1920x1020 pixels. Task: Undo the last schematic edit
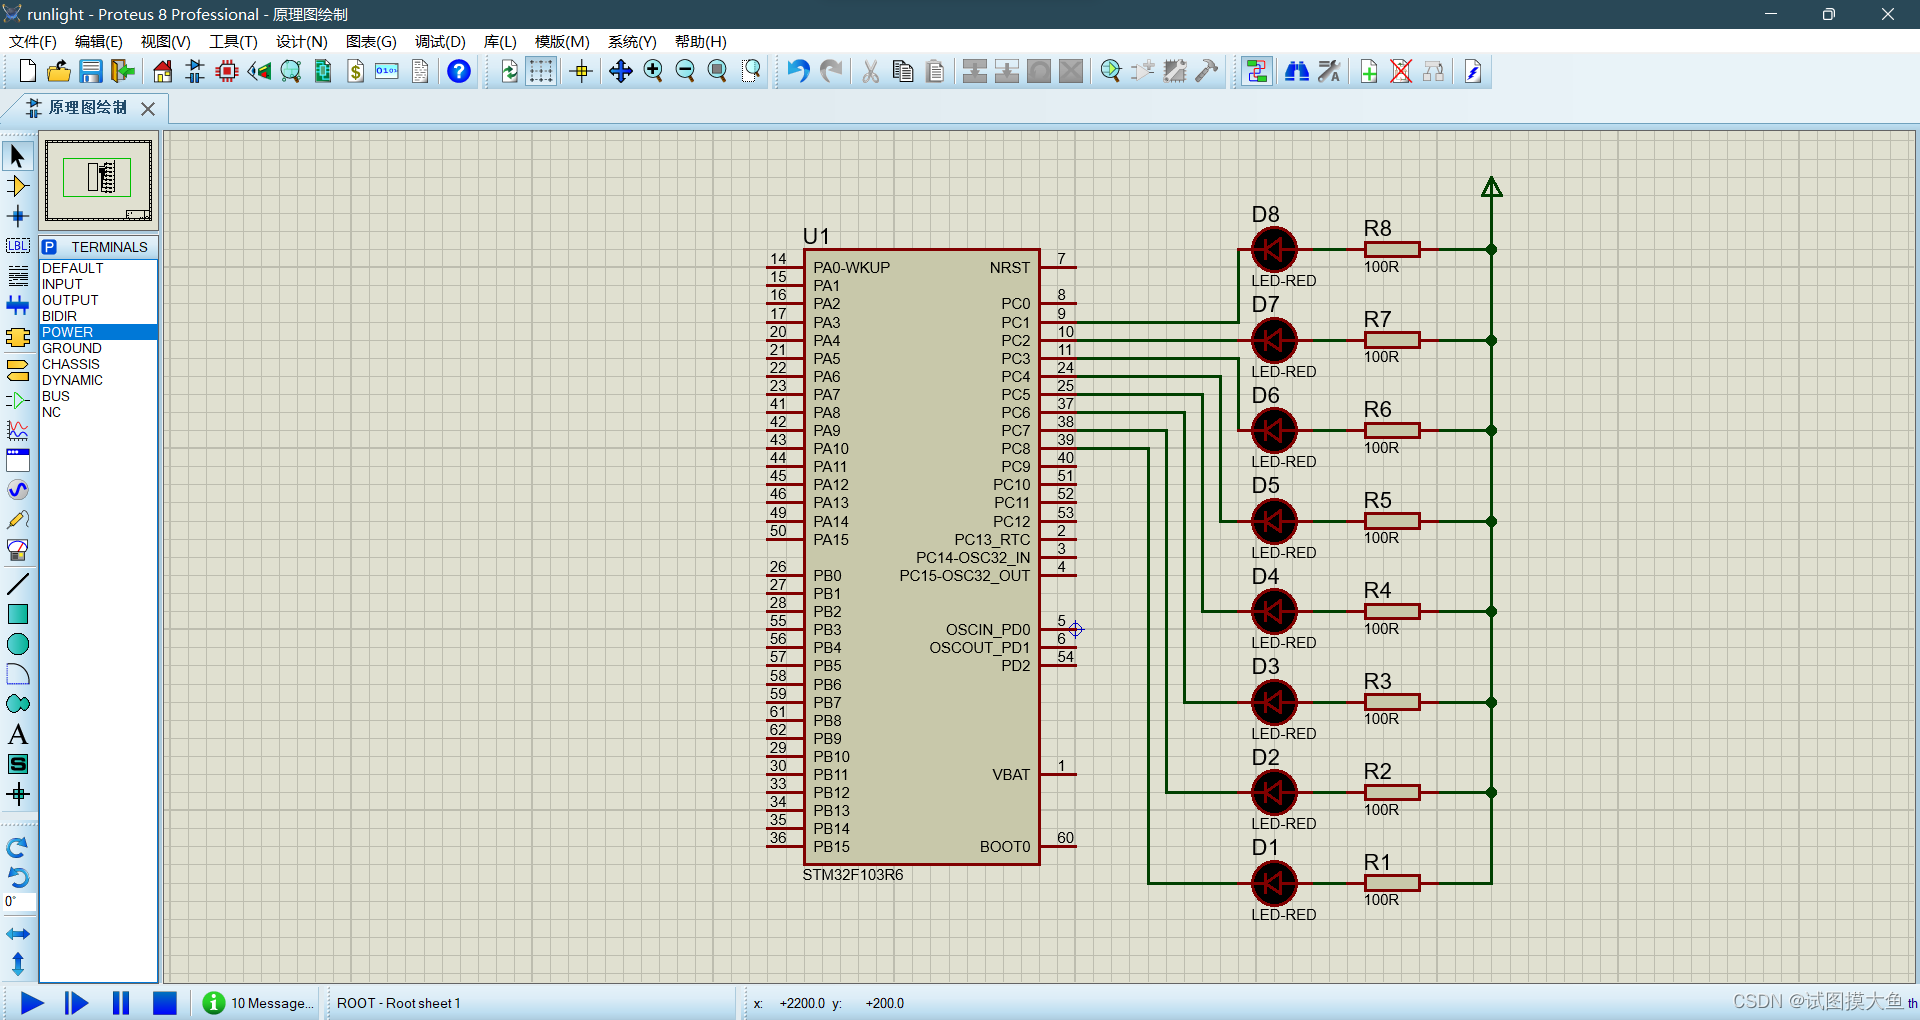797,71
